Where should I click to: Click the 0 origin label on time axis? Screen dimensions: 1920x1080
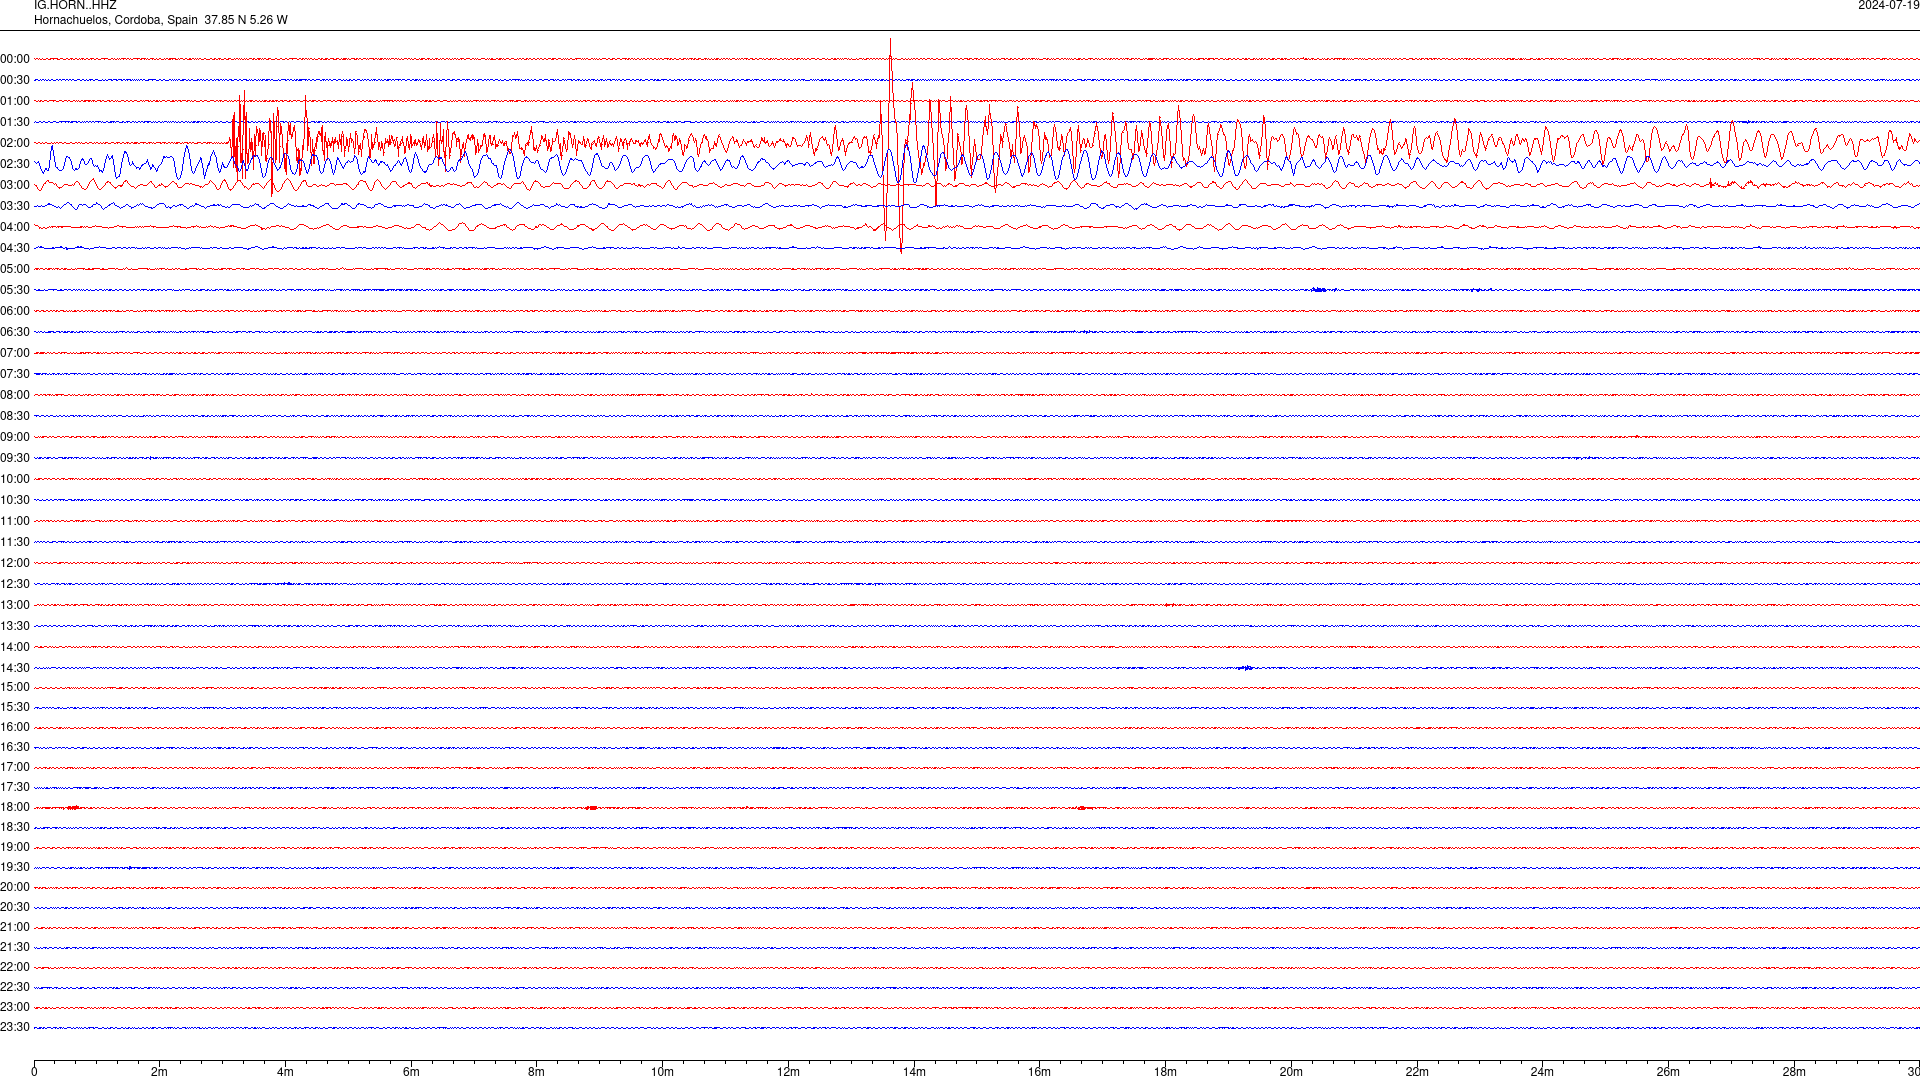(x=34, y=1072)
